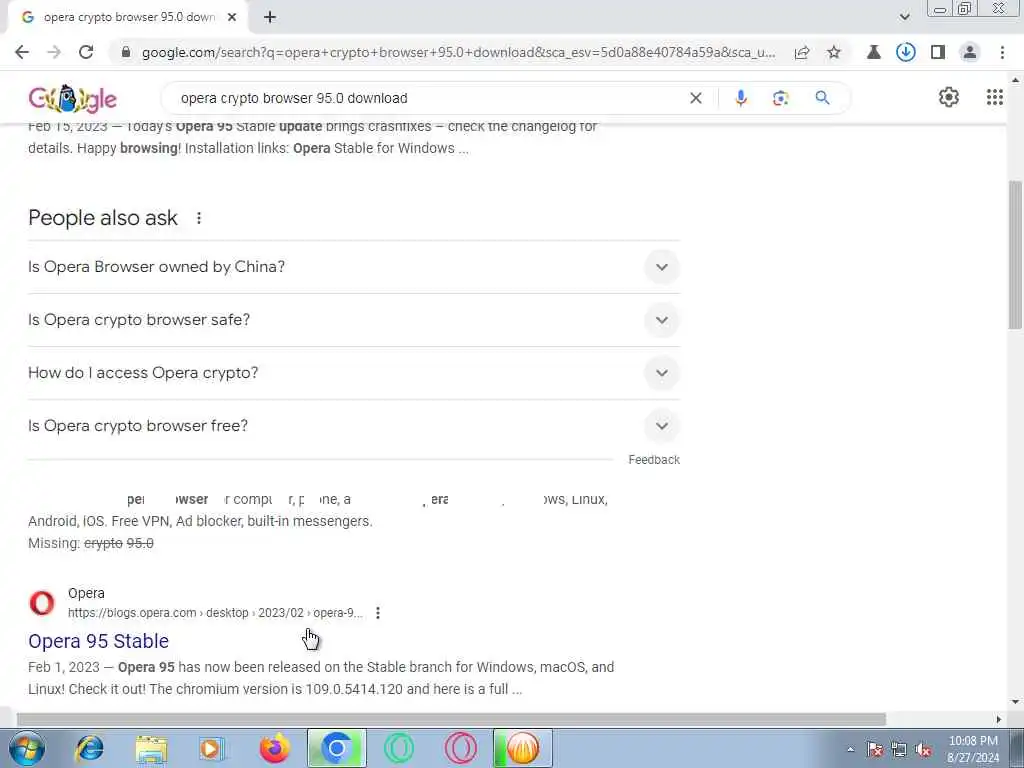Image resolution: width=1024 pixels, height=768 pixels.
Task: Open Windows Media Player from taskbar
Action: tap(212, 748)
